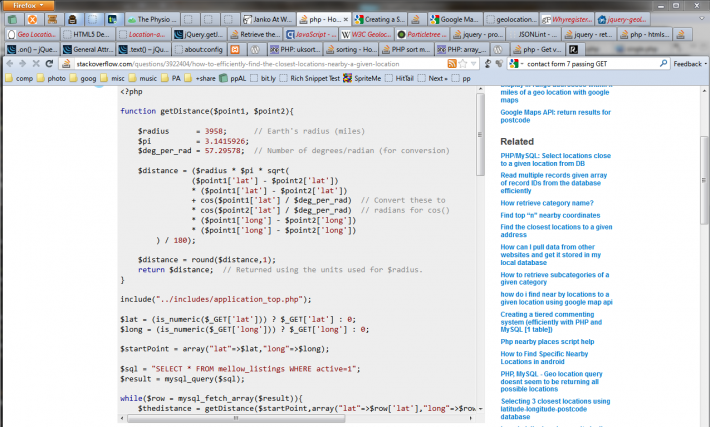710x427 pixels.
Task: Switch to the 'jQuery.get/...' tab
Action: click(x=199, y=34)
